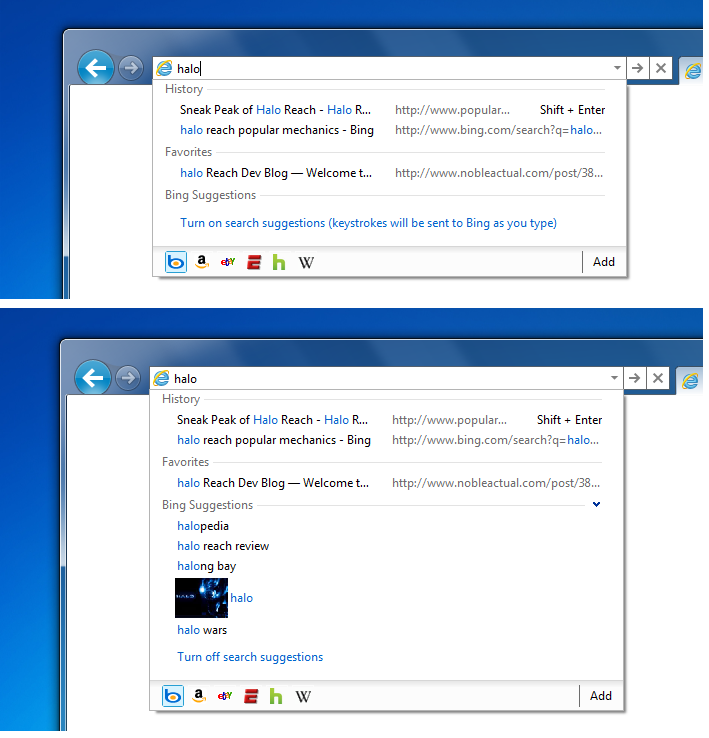Collapse Bing Suggestions chevron in bottom window
The image size is (709, 738).
point(597,505)
